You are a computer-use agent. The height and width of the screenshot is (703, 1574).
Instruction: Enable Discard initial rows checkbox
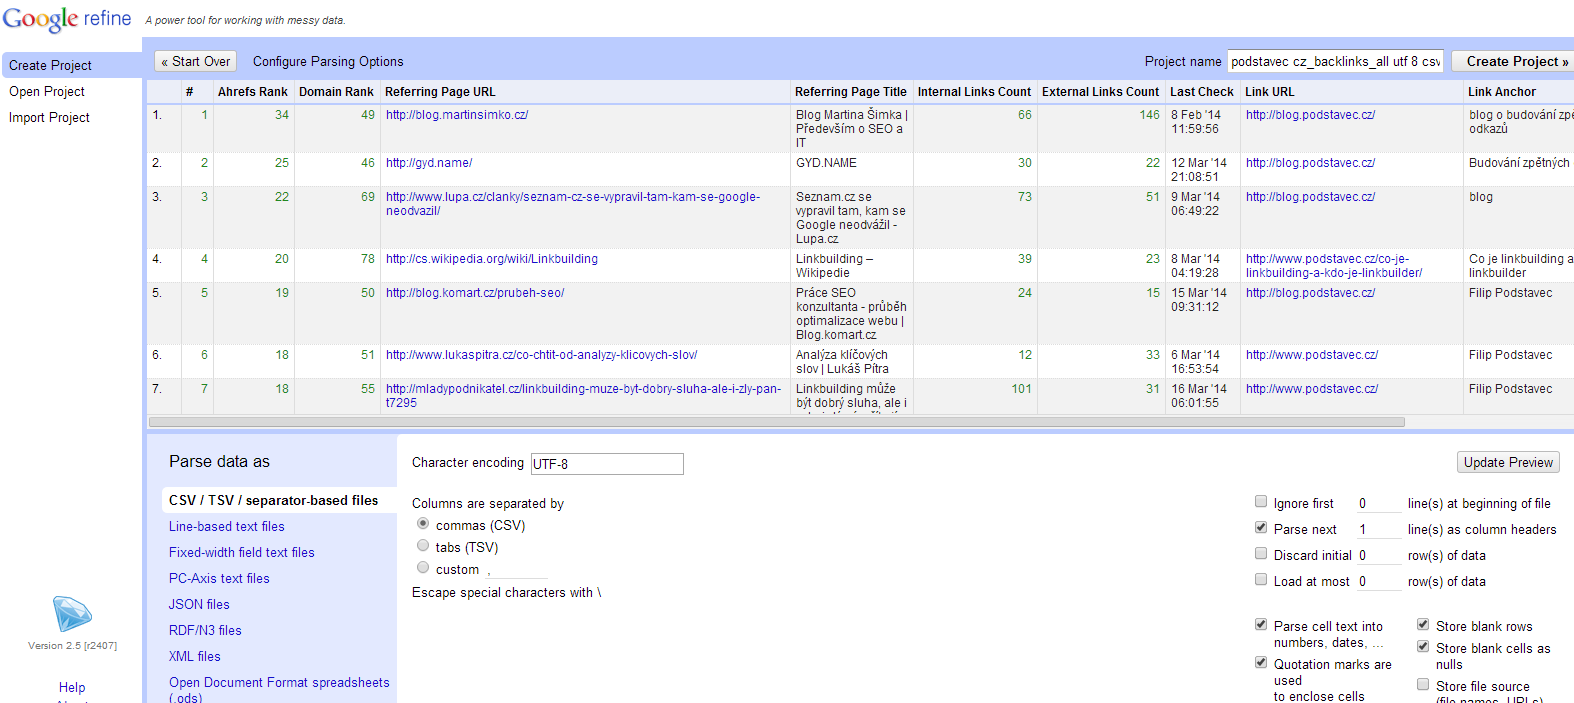[1261, 554]
